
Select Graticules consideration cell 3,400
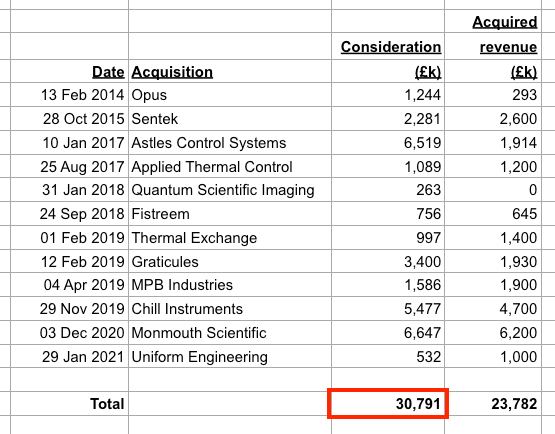[x=388, y=261]
